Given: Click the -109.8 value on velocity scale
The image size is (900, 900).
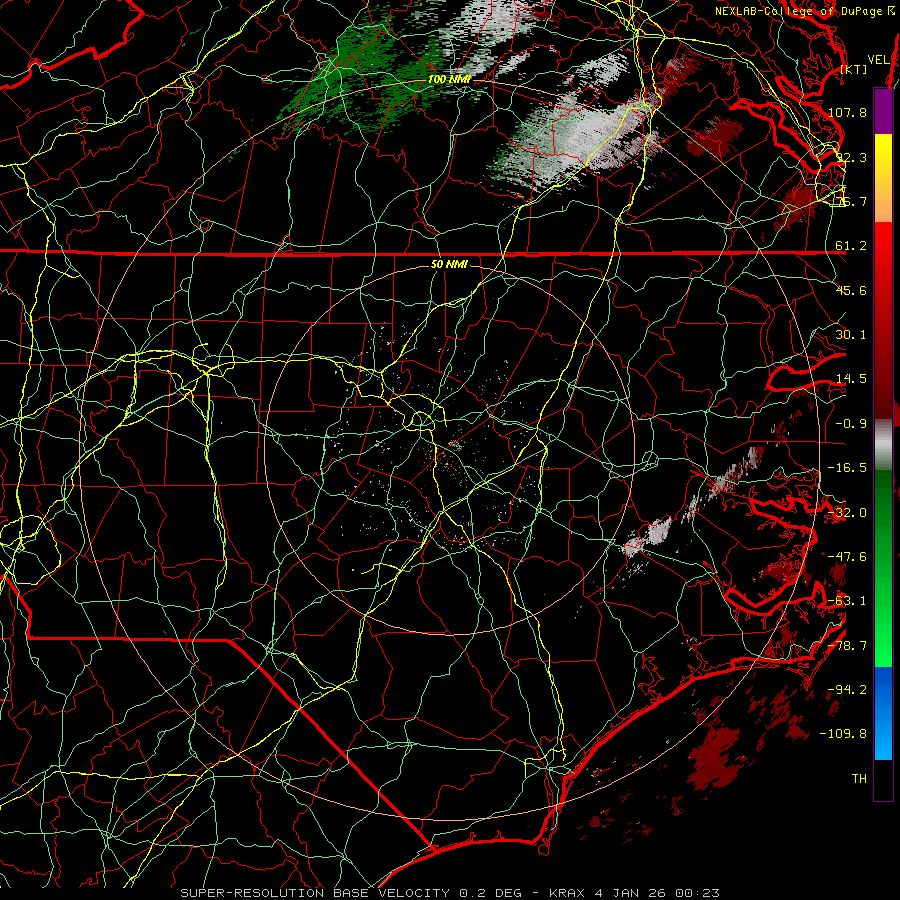Looking at the screenshot, I should 844,734.
